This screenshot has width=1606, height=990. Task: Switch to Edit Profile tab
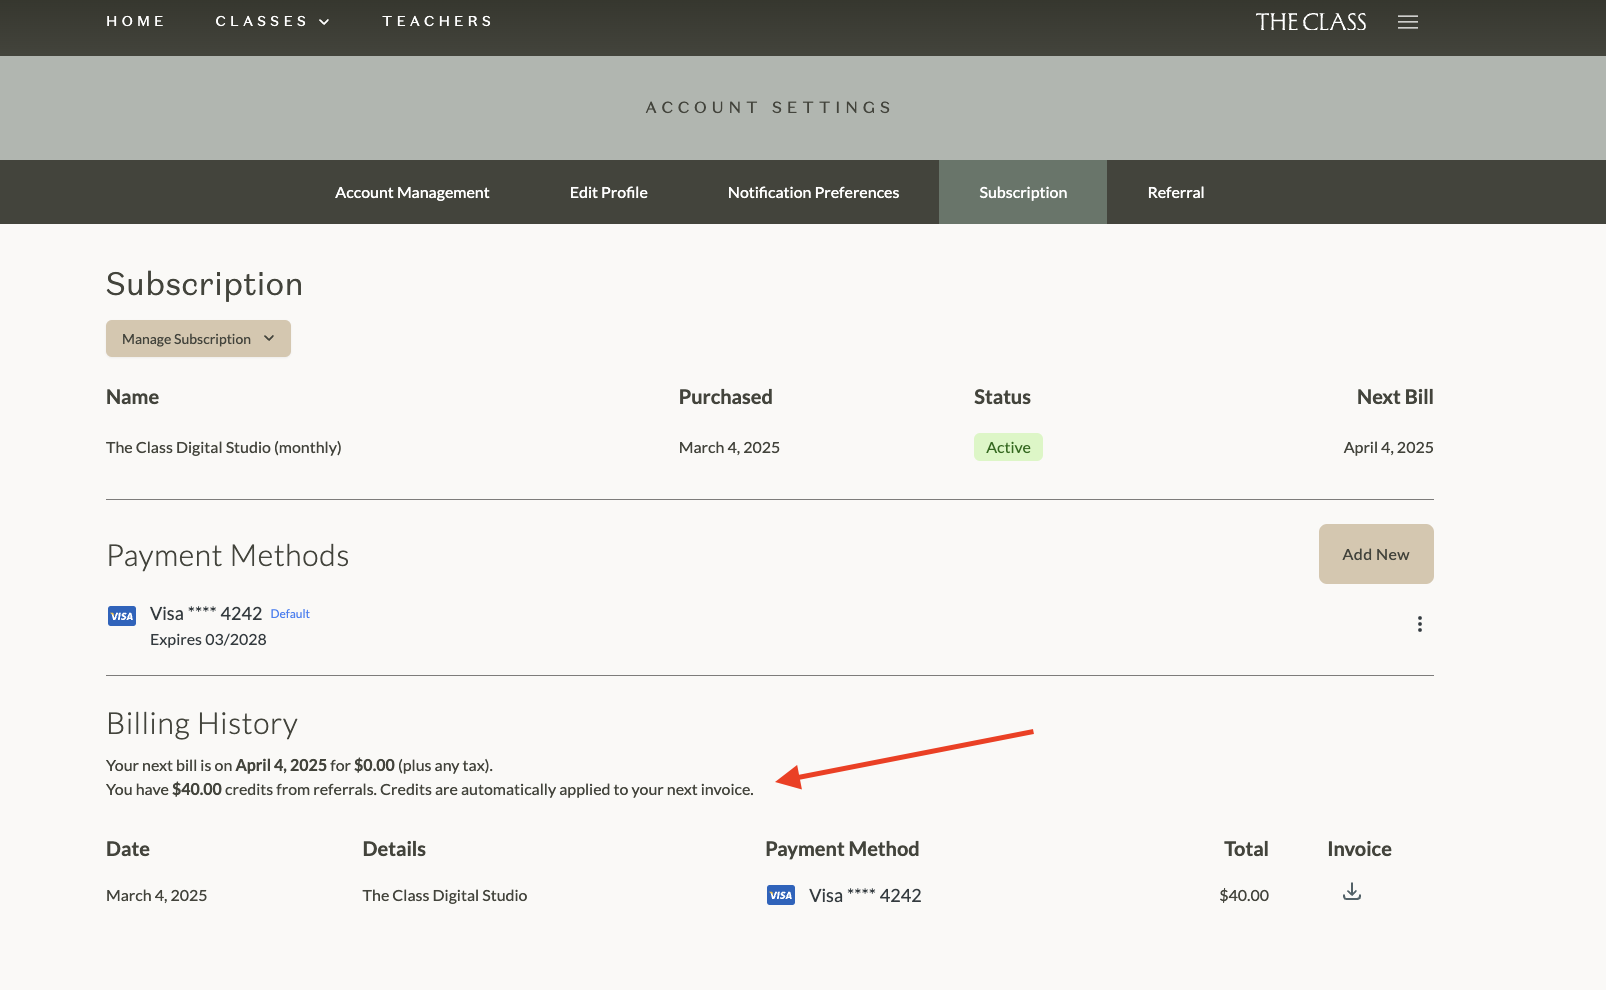(609, 192)
